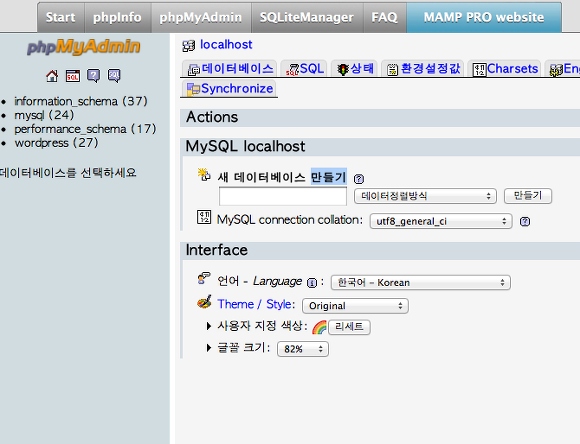Open help icon next to 만들기 heading
The width and height of the screenshot is (580, 444).
(x=359, y=179)
